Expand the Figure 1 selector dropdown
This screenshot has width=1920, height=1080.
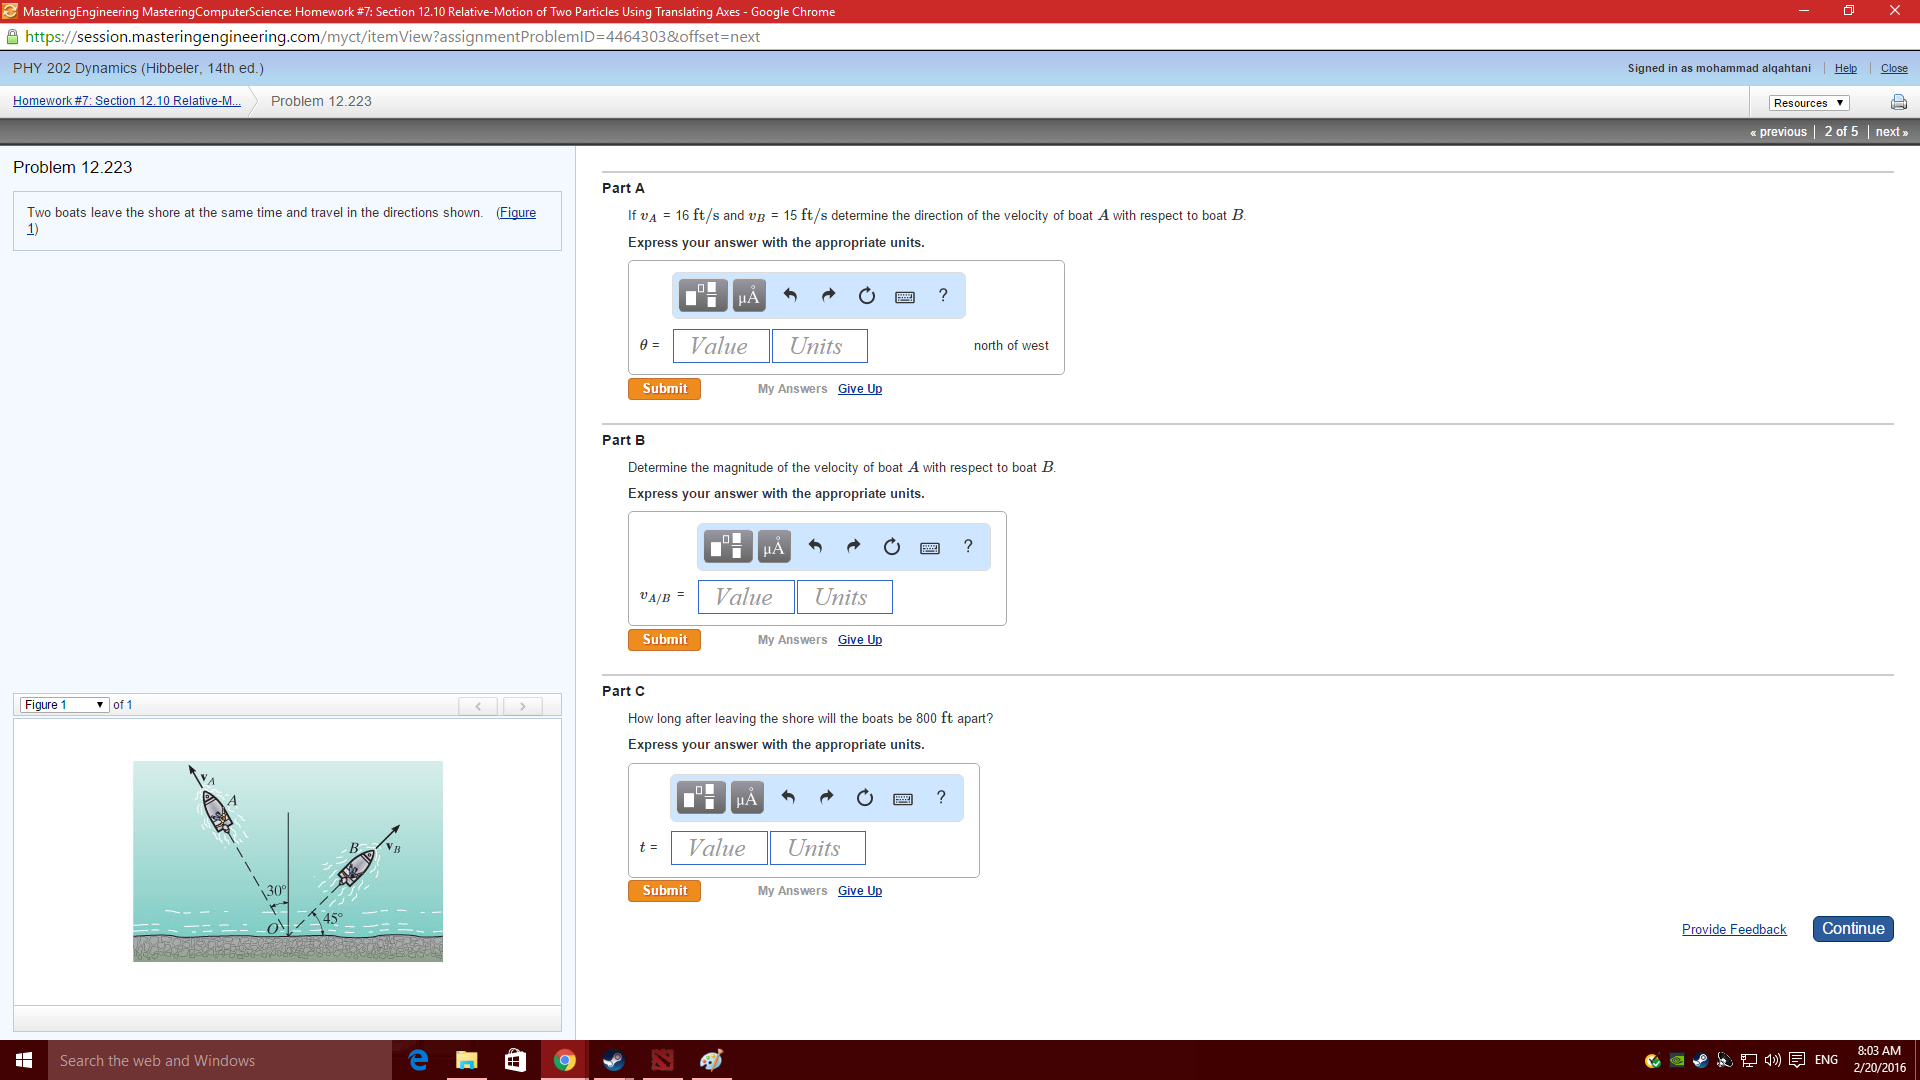64,705
